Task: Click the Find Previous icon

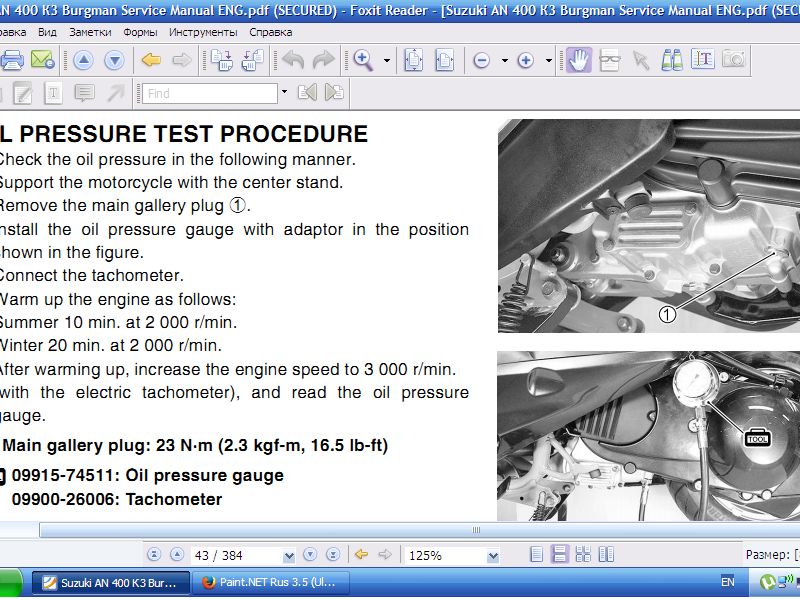Action: (x=307, y=92)
